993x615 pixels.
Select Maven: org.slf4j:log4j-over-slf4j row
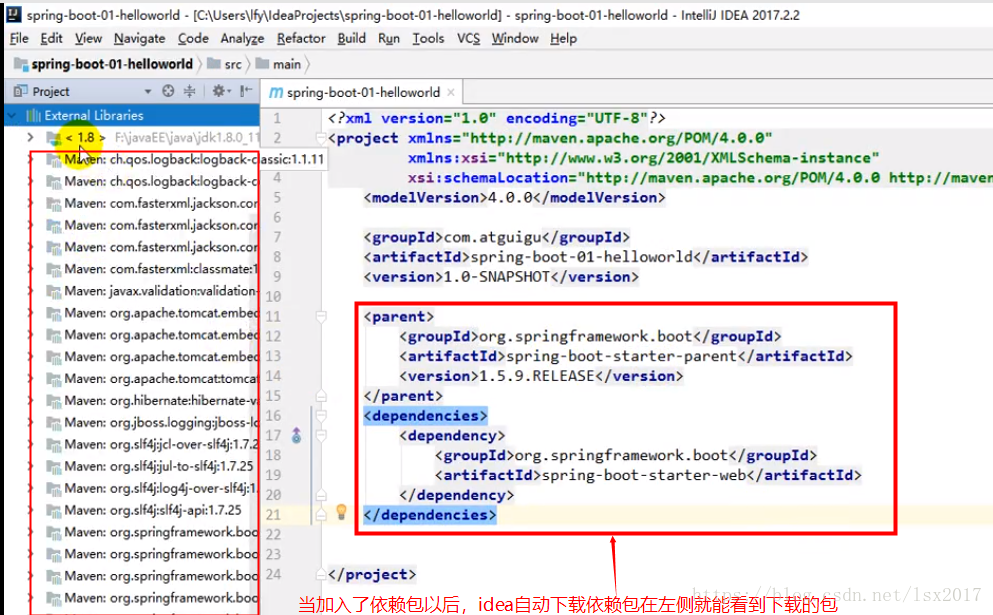132,488
